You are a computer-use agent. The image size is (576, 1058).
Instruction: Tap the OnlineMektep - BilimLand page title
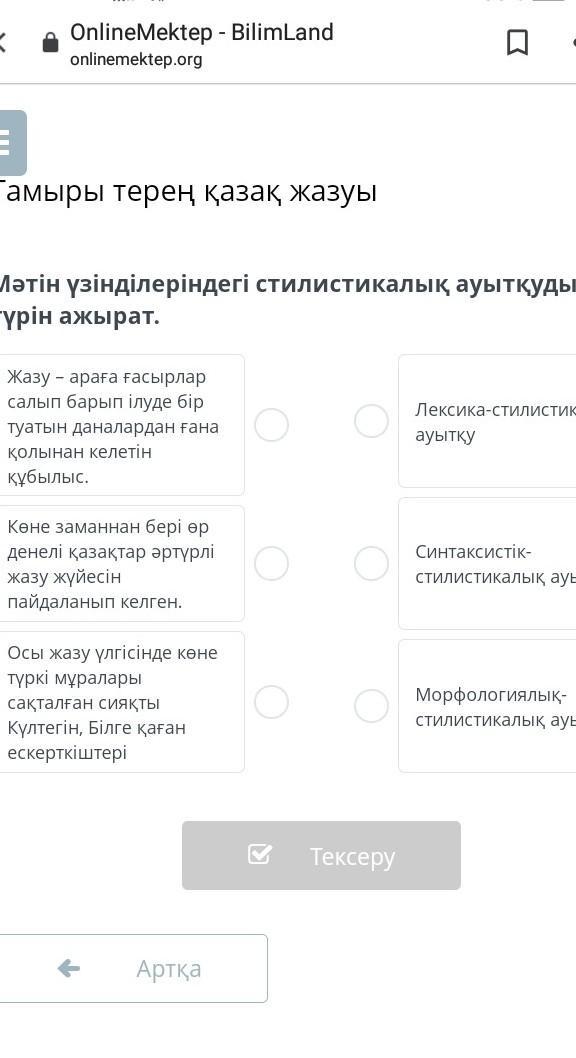tap(202, 32)
